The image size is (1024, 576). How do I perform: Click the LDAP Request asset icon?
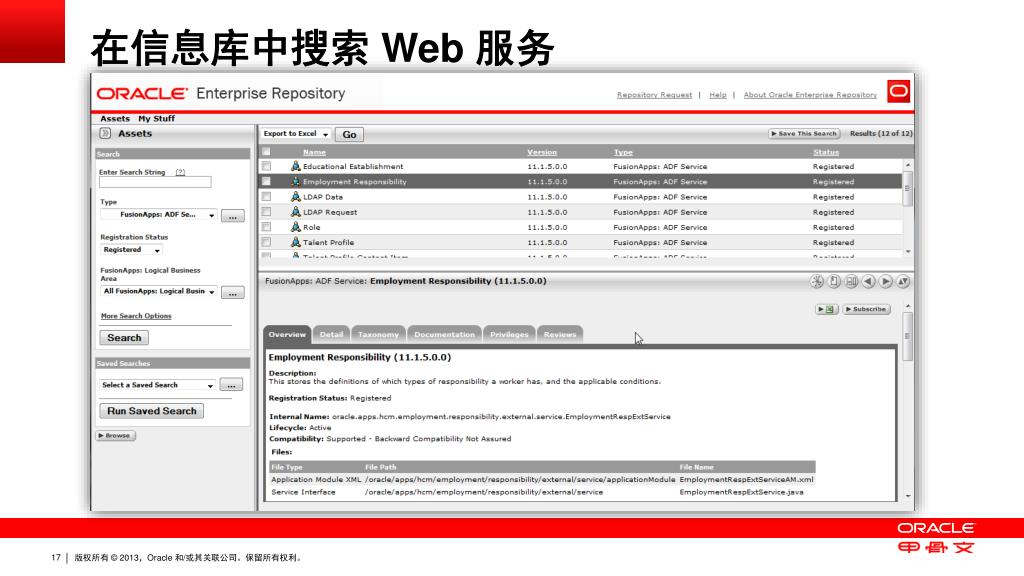pyautogui.click(x=295, y=212)
